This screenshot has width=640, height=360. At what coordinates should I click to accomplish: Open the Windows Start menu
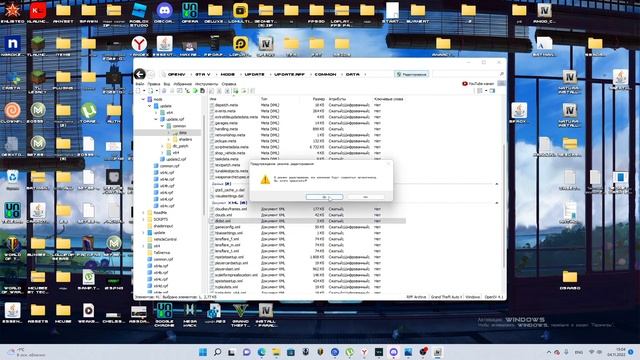pos(203,352)
